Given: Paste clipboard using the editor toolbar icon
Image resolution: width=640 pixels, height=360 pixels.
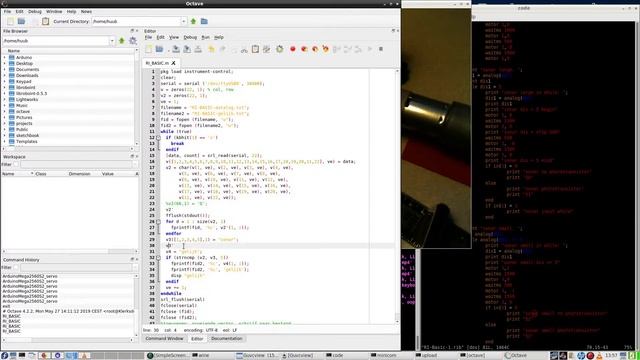Looking at the screenshot, I should (x=255, y=49).
